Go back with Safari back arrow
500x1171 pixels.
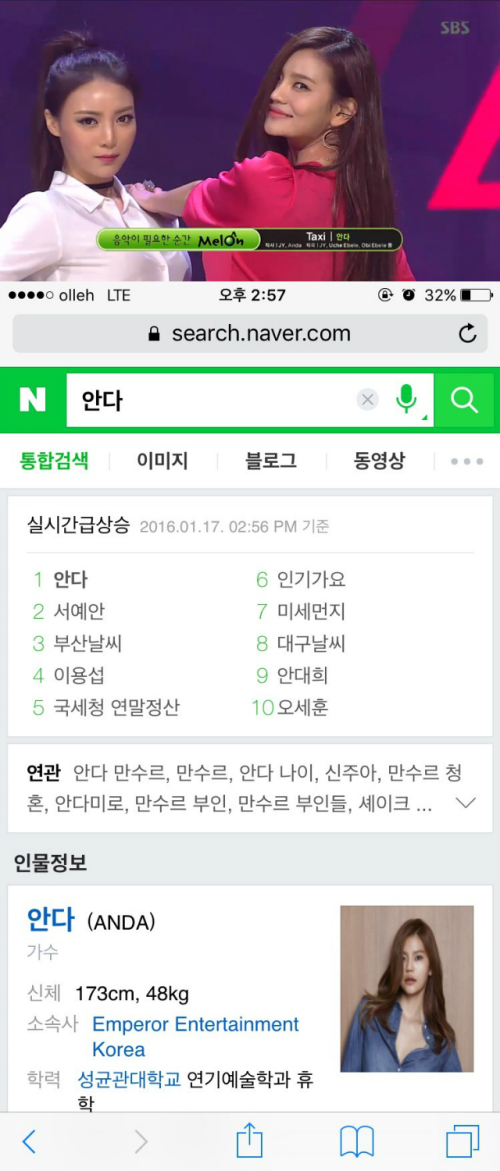coord(28,1140)
